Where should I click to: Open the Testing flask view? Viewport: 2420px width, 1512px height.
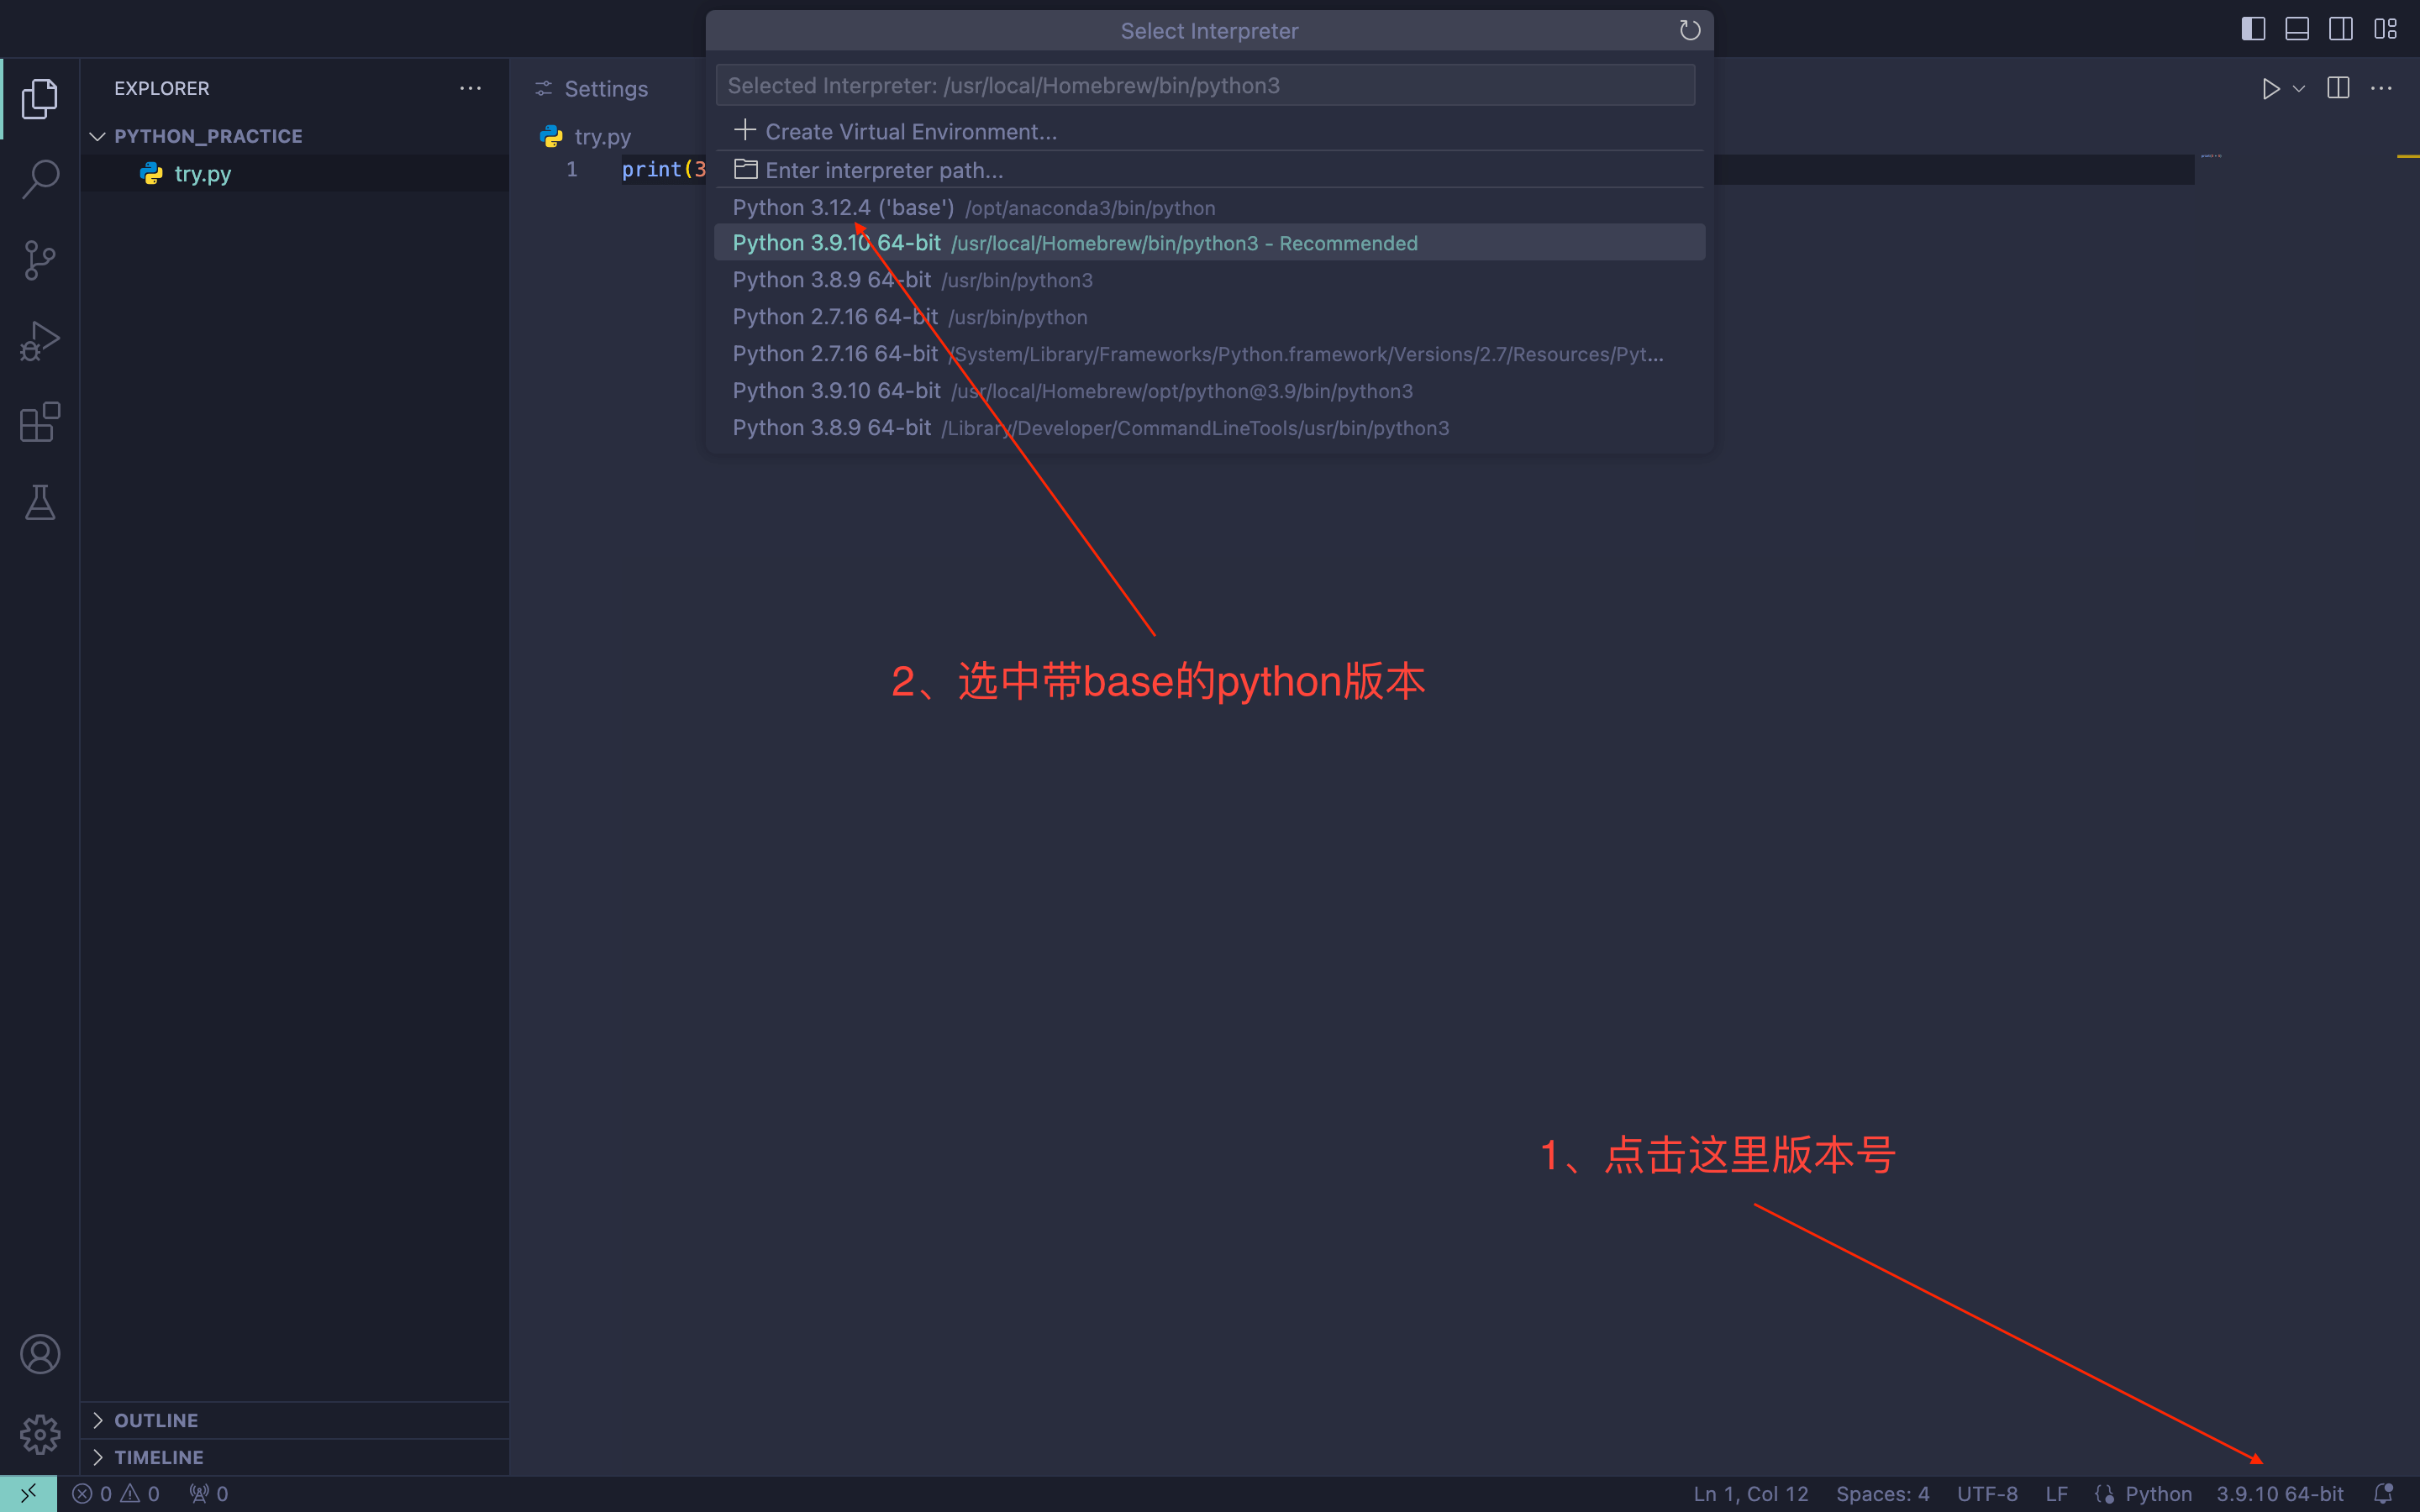pos(40,502)
